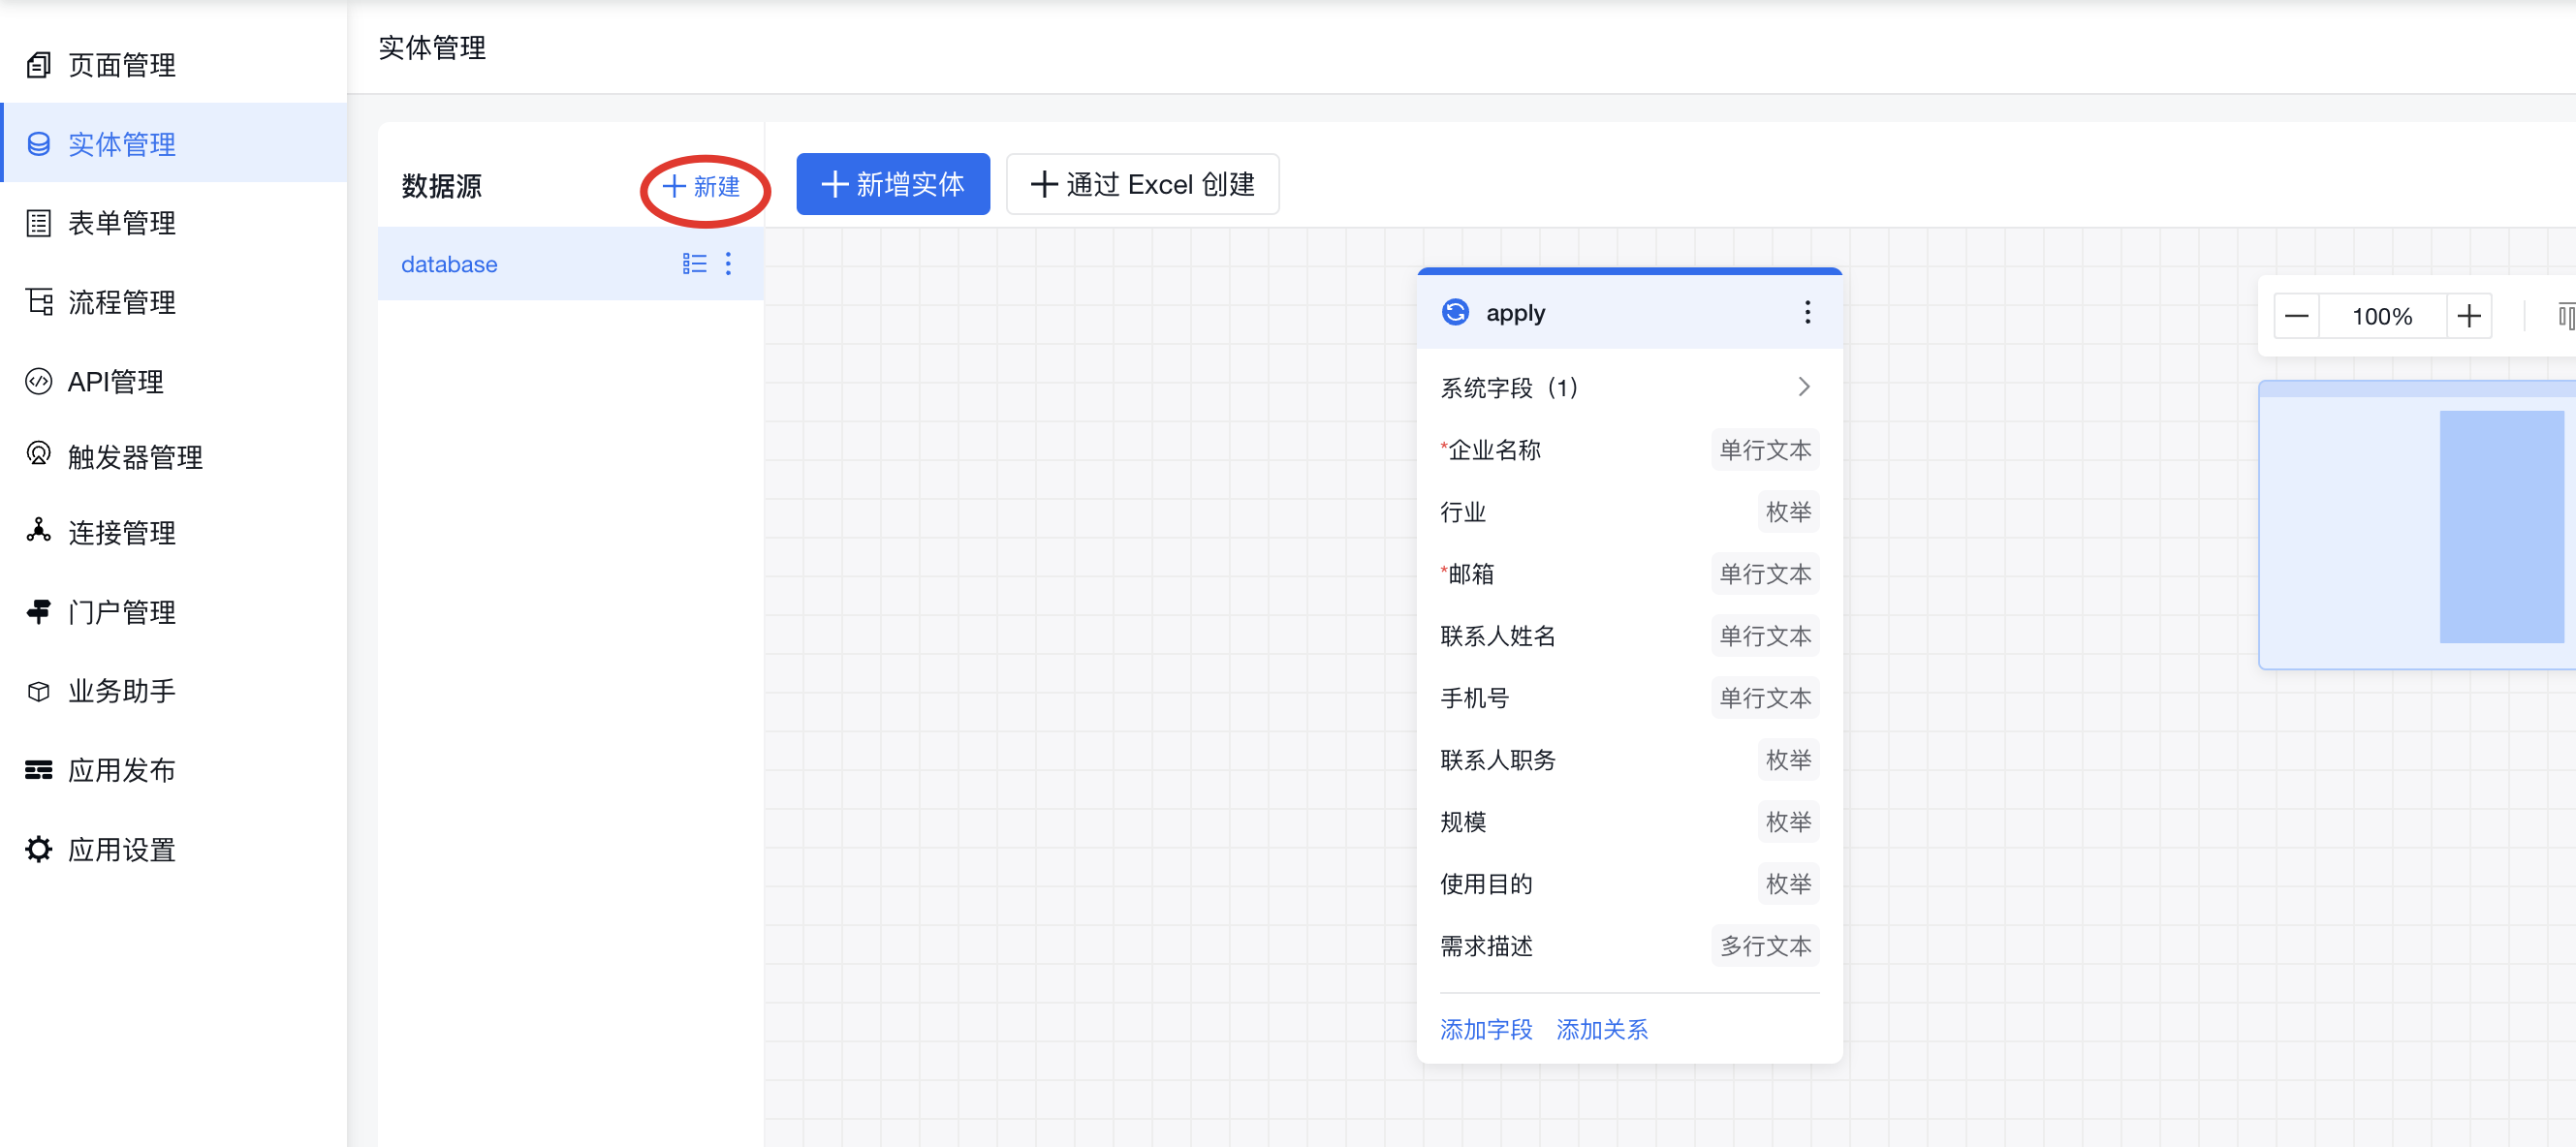The height and width of the screenshot is (1147, 2576).
Task: Click the 使用目的 field
Action: click(x=1629, y=884)
